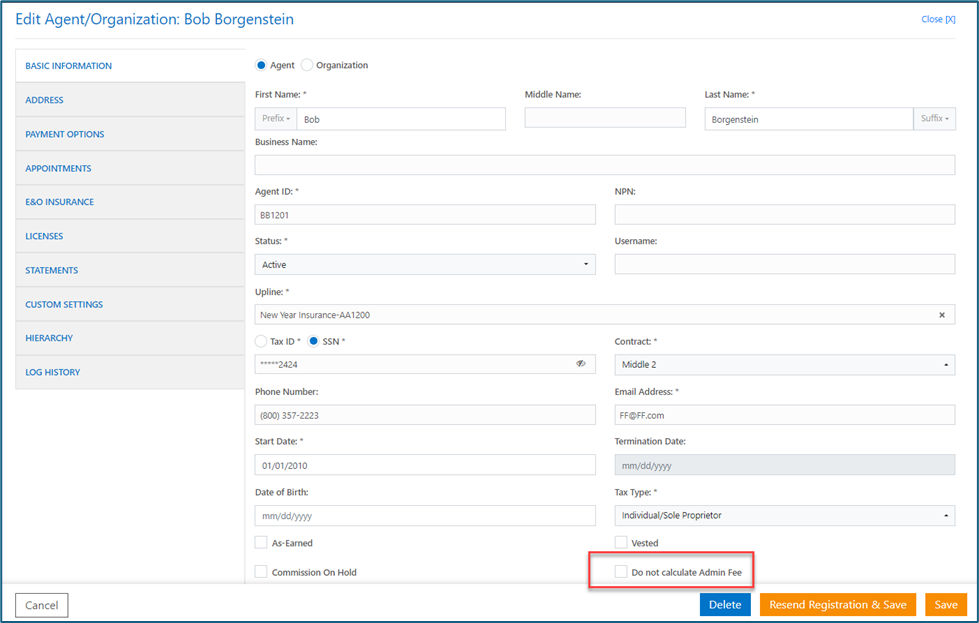Close the dialog via Close [X] link
Viewport: 979px width, 623px height.
[938, 19]
